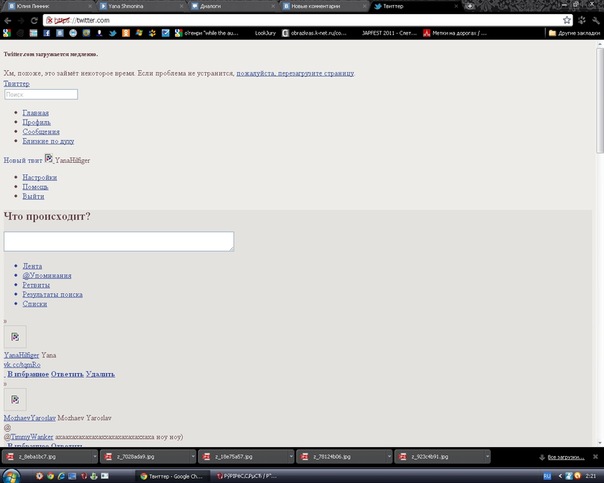Open the 'Настройки' link
The height and width of the screenshot is (483, 604).
click(x=40, y=178)
